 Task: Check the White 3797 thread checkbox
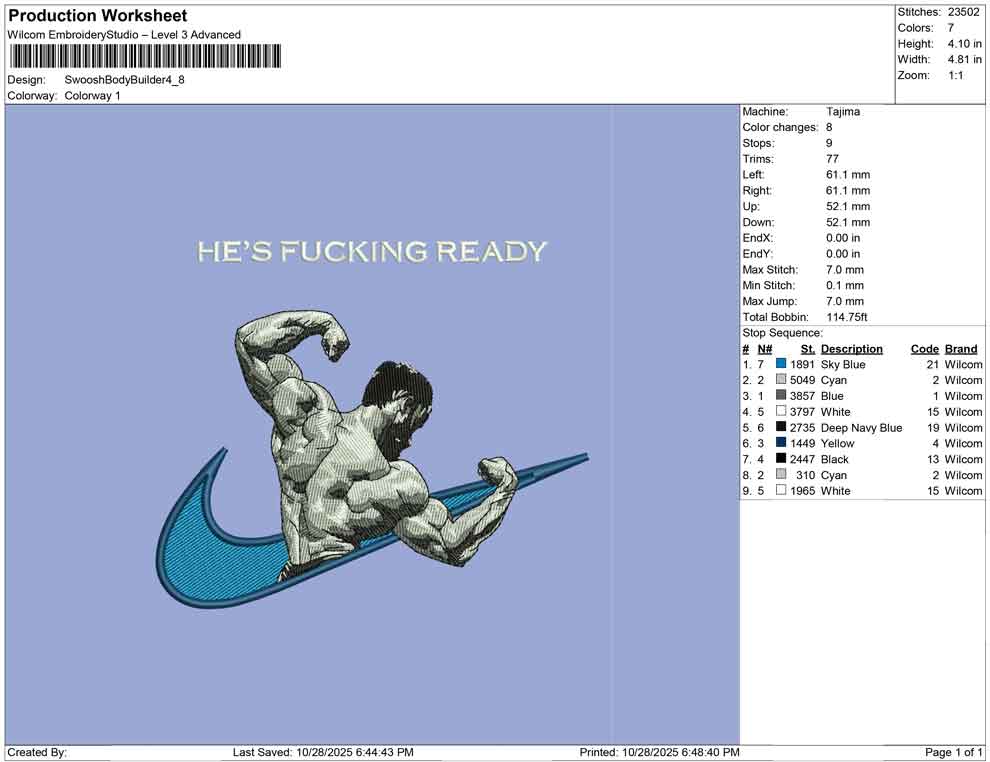tap(780, 411)
